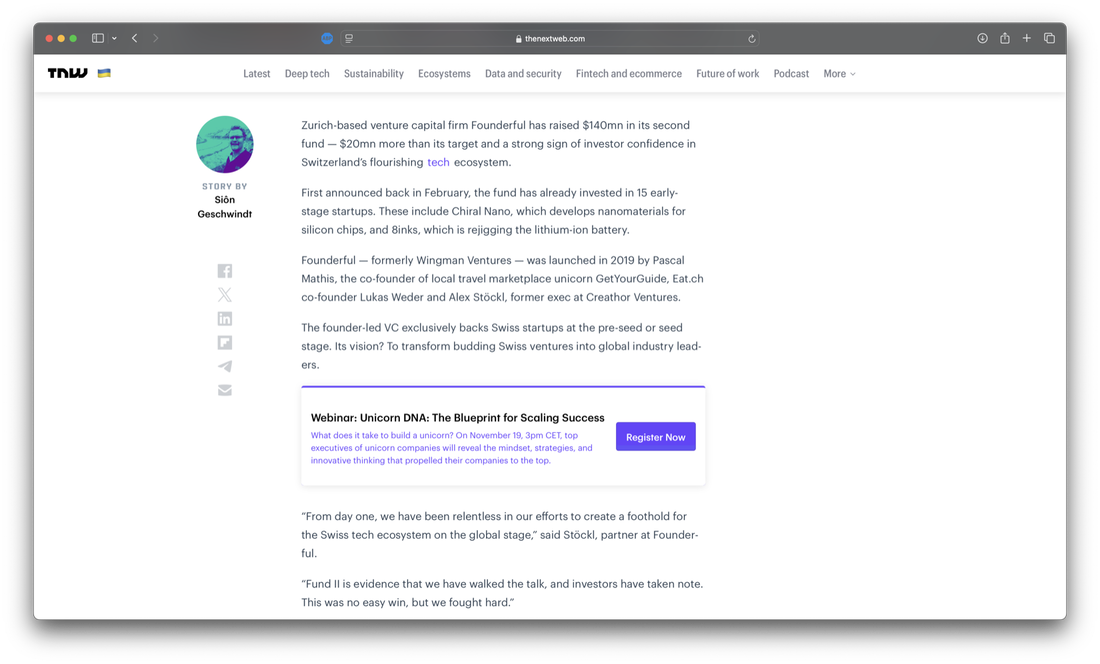Go forward to the next page

tap(156, 38)
